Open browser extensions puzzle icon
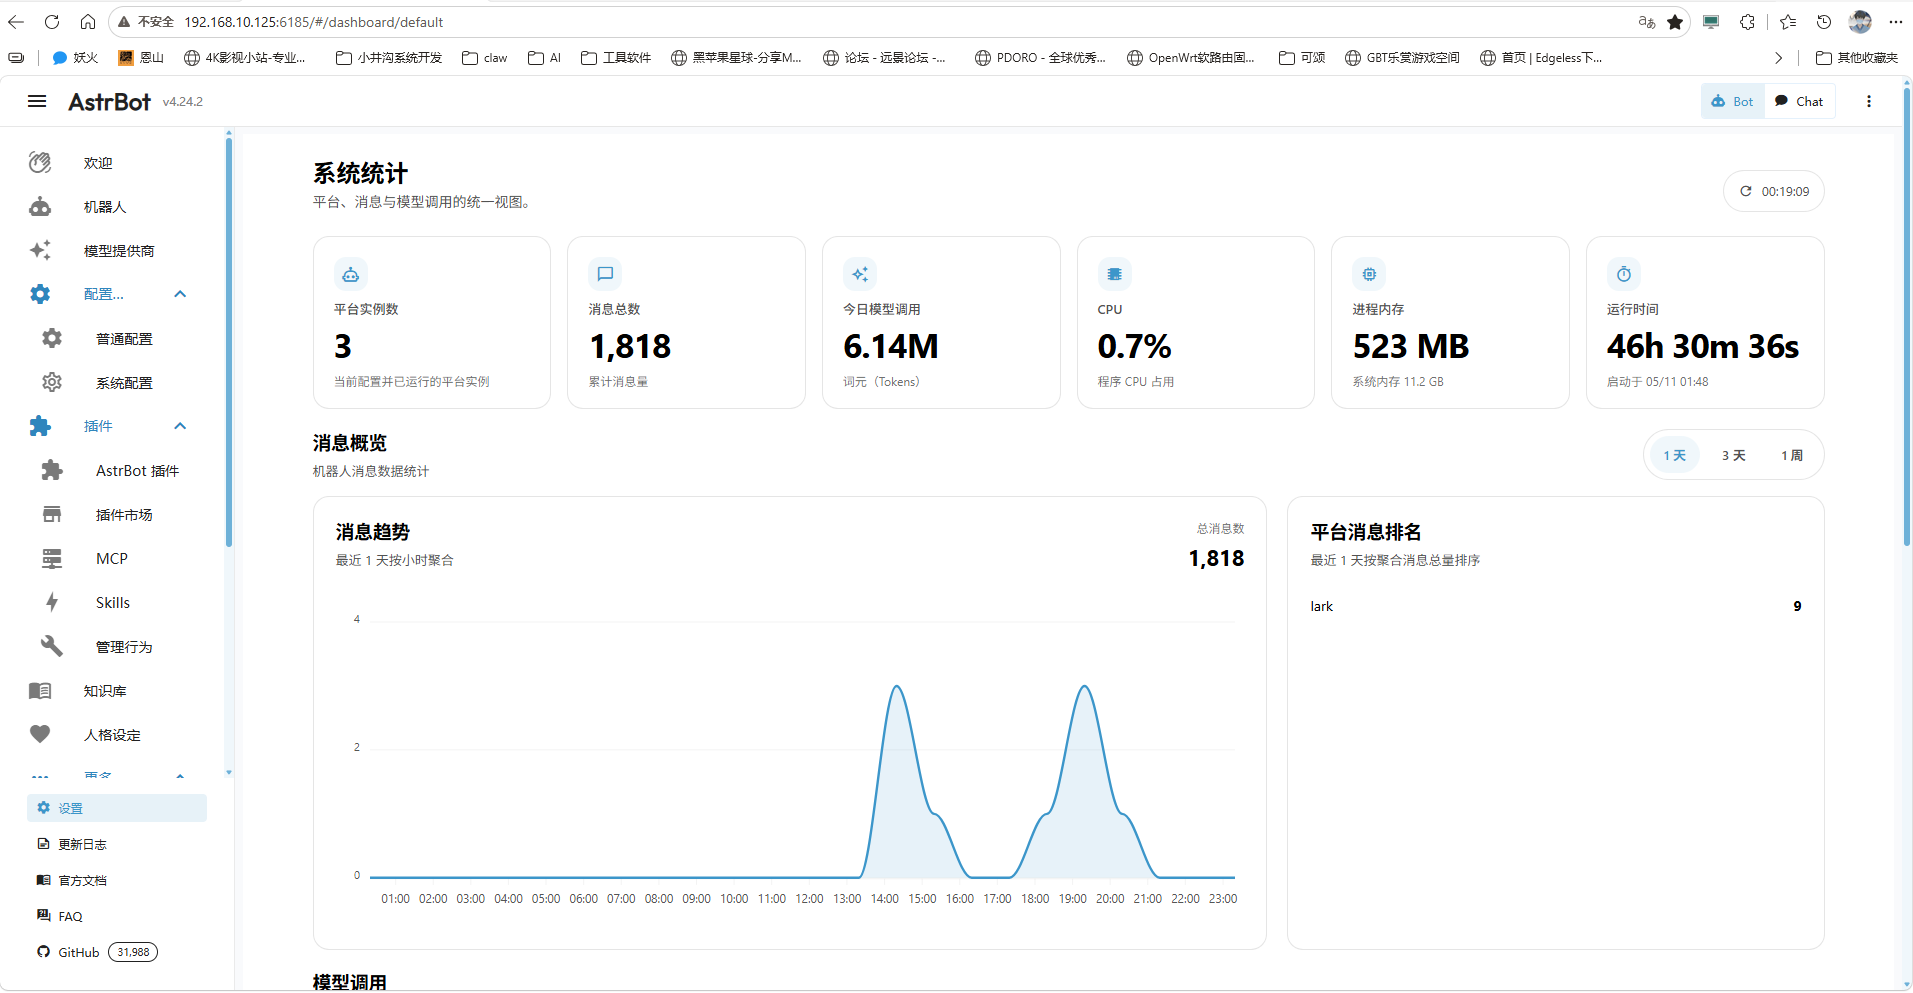 pos(1747,22)
